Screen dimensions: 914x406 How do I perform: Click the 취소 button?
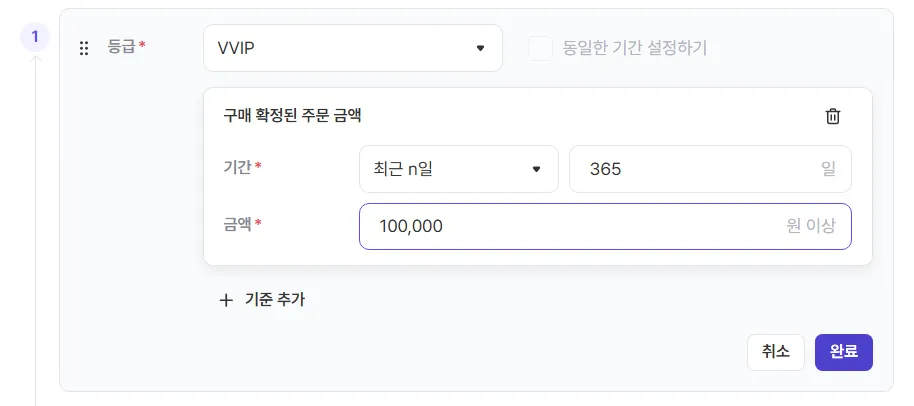pyautogui.click(x=776, y=352)
